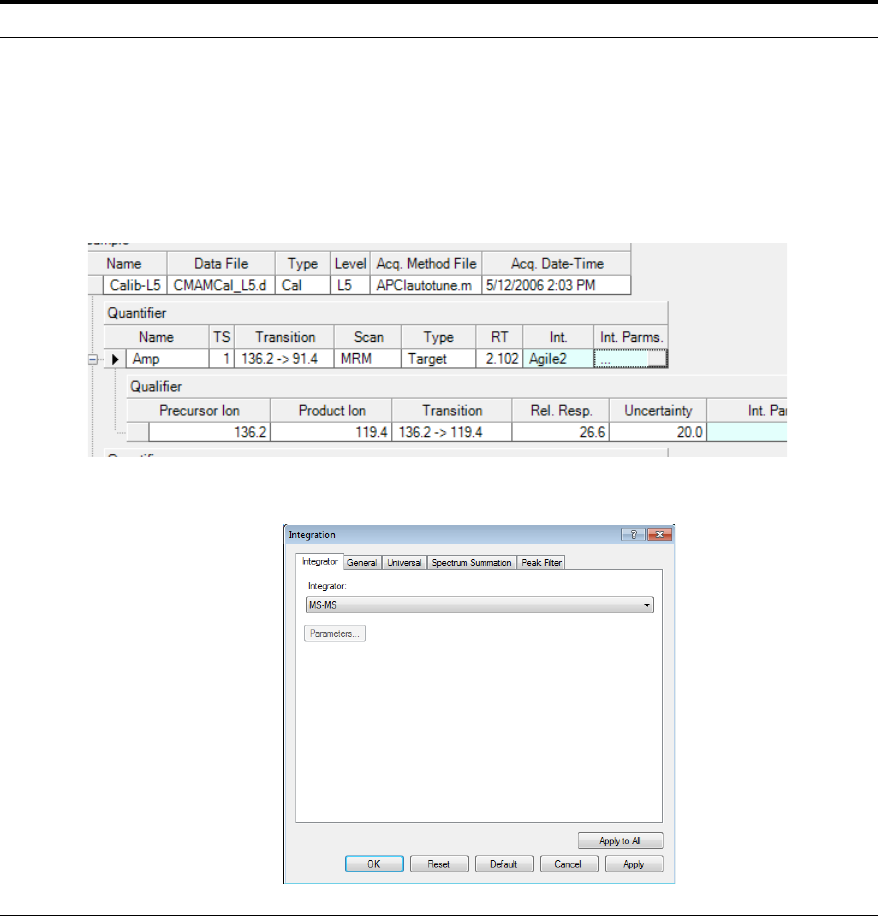Select the qualifier row header box

point(138,432)
